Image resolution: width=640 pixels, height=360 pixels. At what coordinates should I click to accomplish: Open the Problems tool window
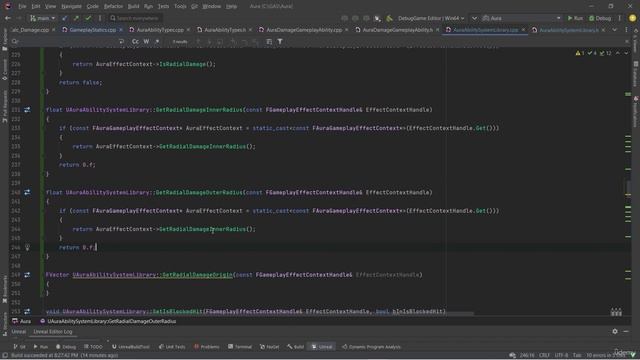pyautogui.click(x=207, y=347)
